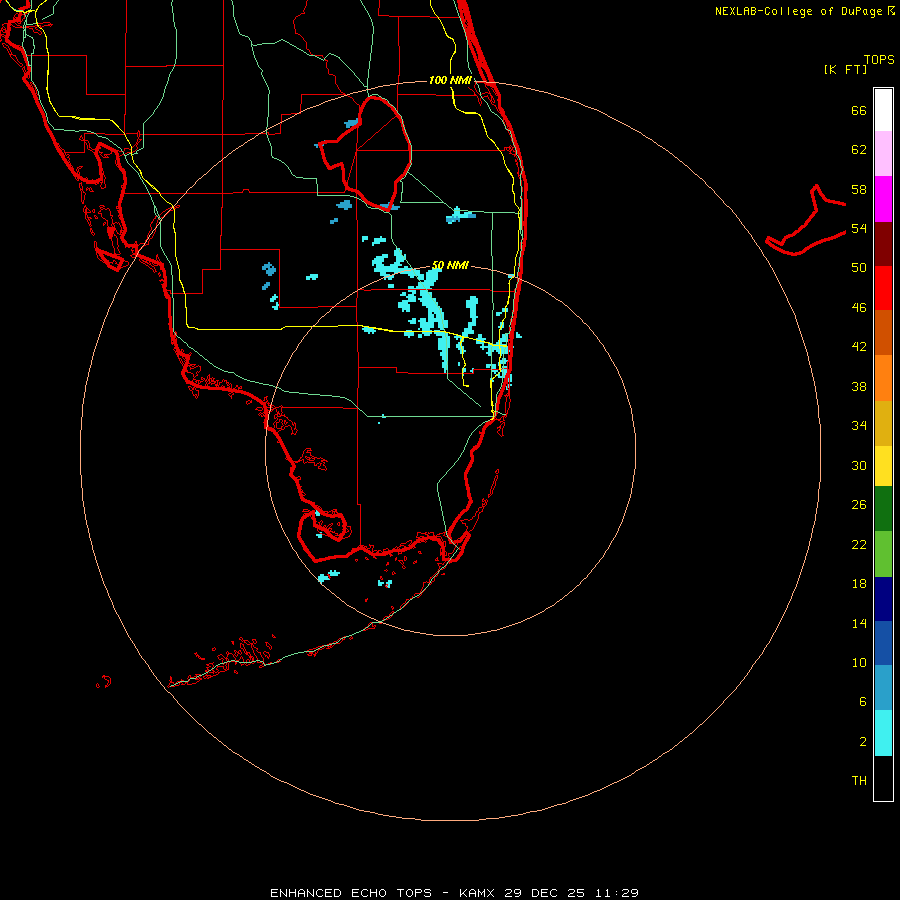
Task: Pick the navy blue legend swatch
Action: pyautogui.click(x=883, y=599)
